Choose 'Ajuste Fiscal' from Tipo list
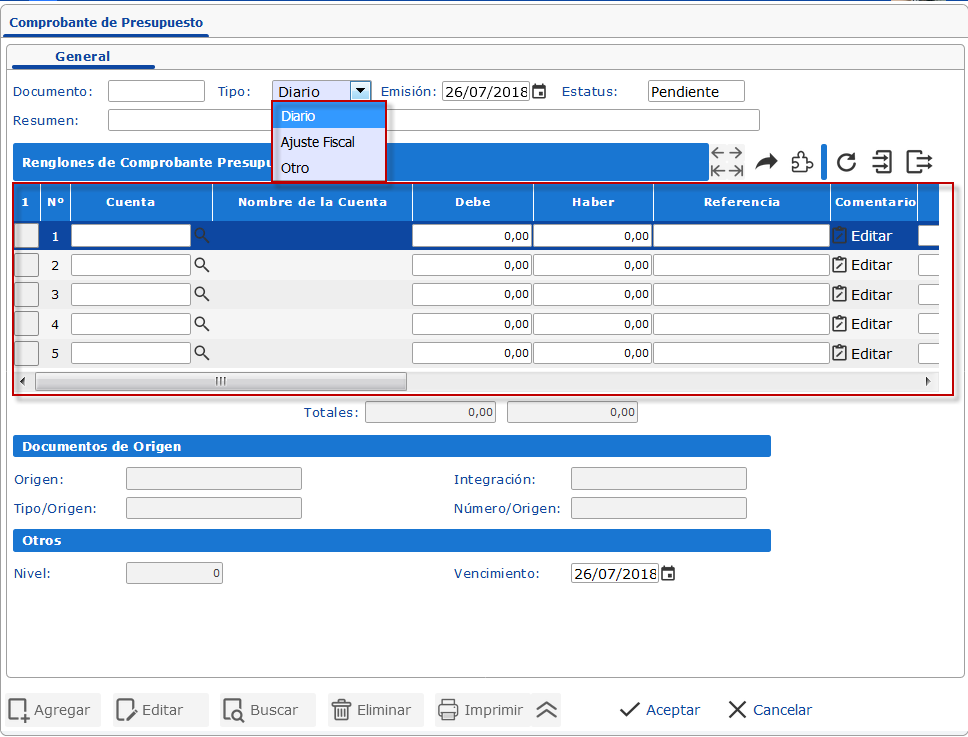Image resolution: width=968 pixels, height=737 pixels. [x=318, y=142]
